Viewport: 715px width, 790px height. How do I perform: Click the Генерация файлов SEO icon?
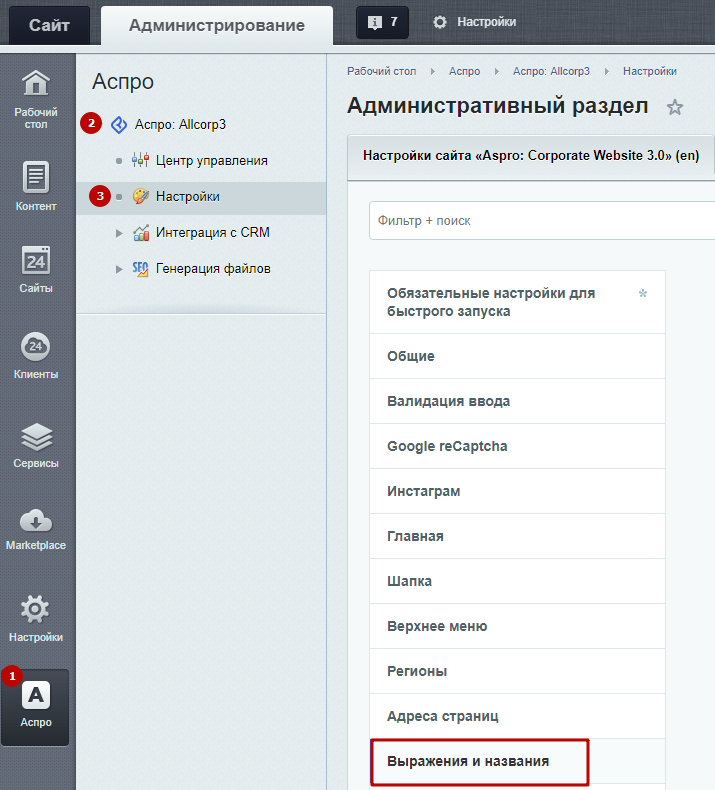(x=141, y=269)
